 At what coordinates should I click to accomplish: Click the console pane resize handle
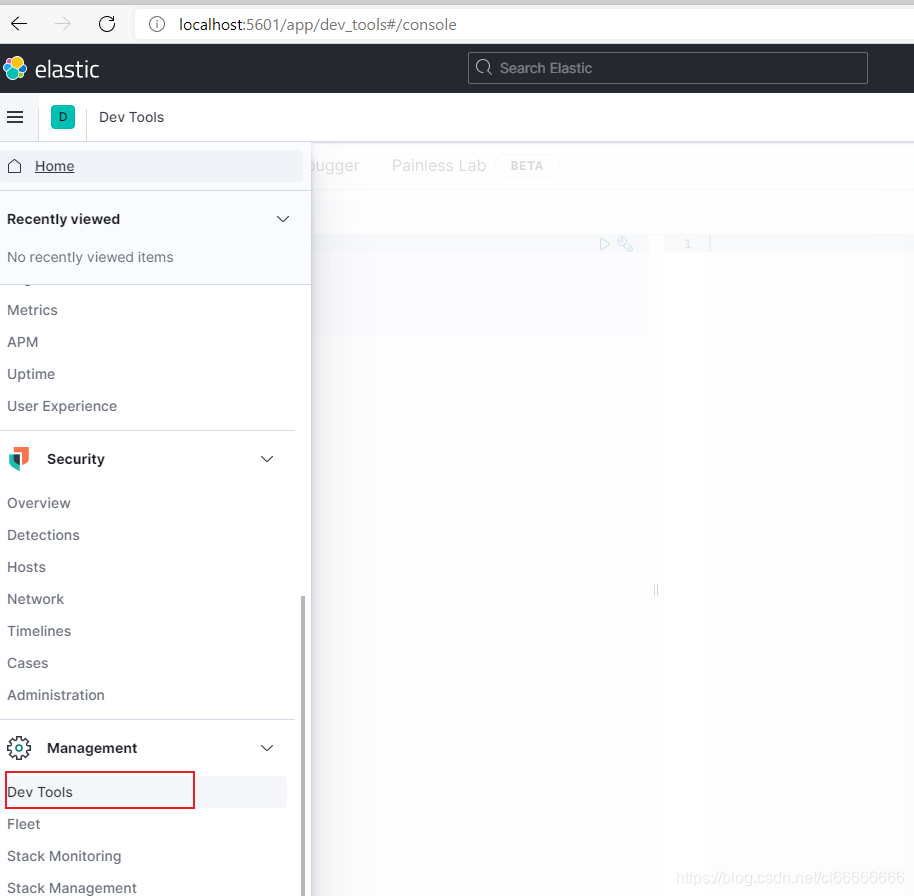click(656, 590)
